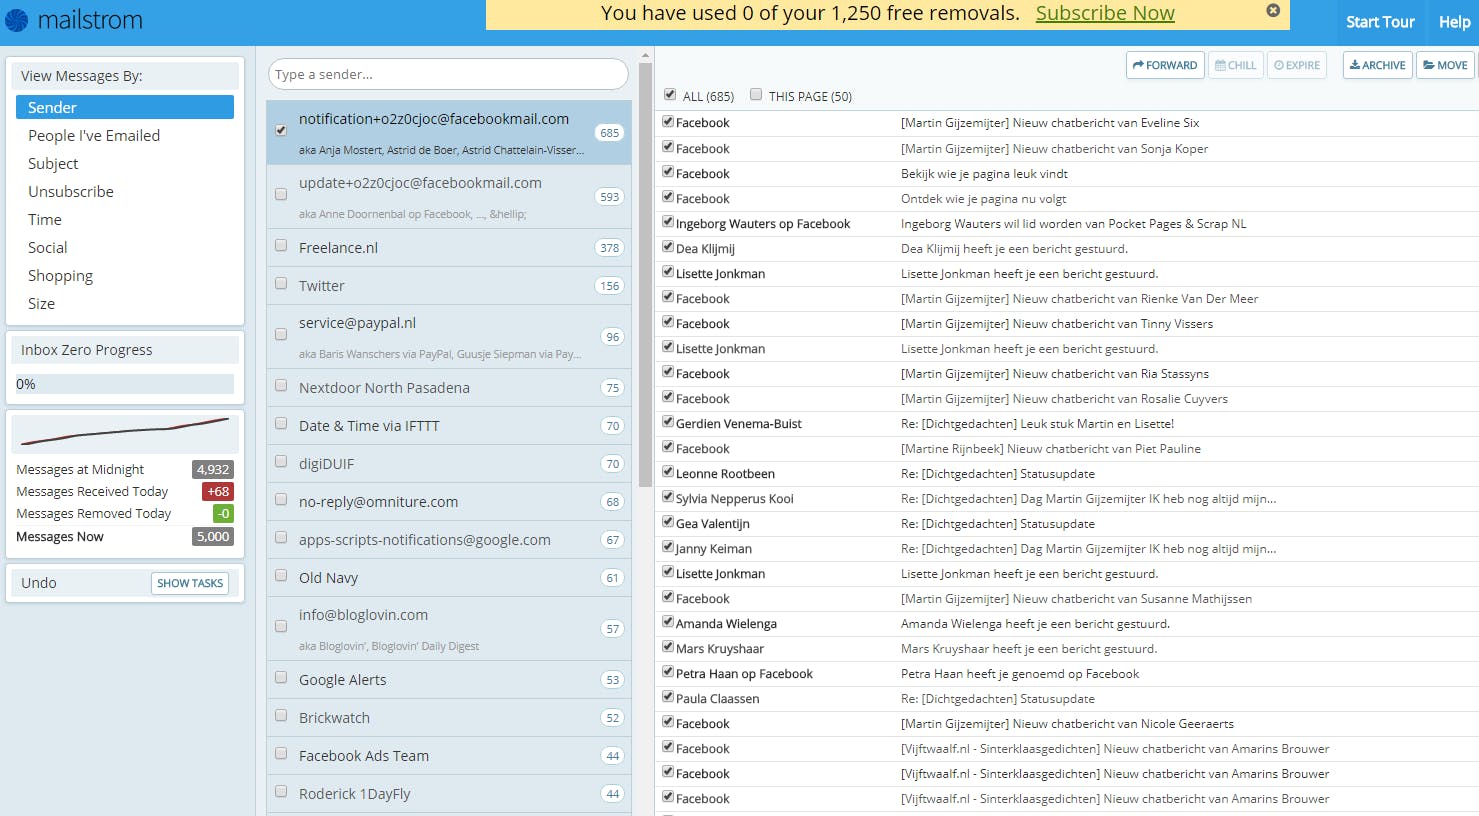Screen dimensions: 1479x816
Task: View messages by Time
Action: (45, 219)
